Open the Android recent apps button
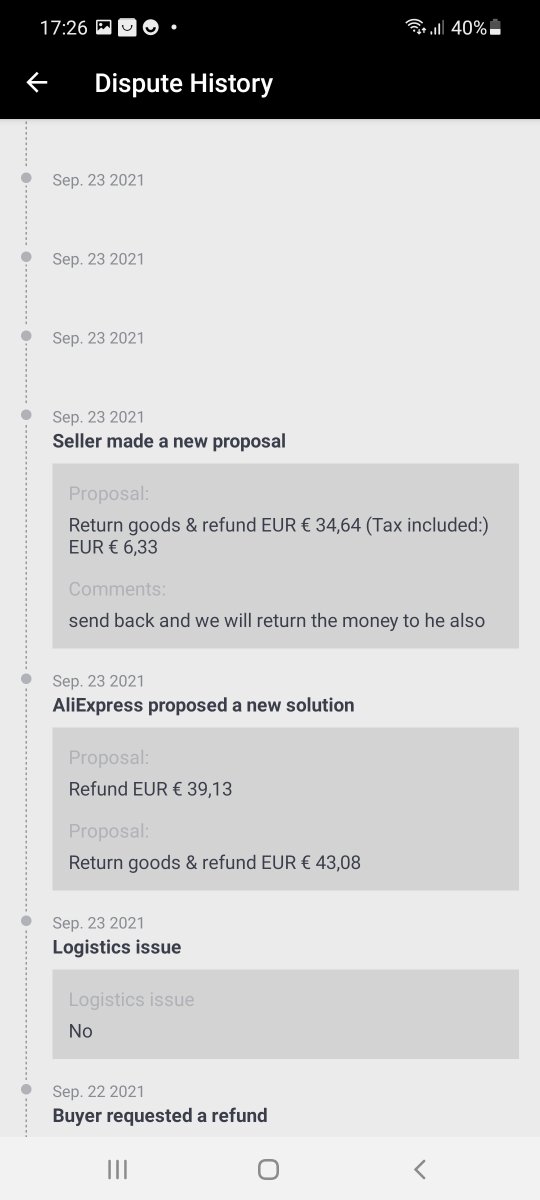 pos(117,1169)
